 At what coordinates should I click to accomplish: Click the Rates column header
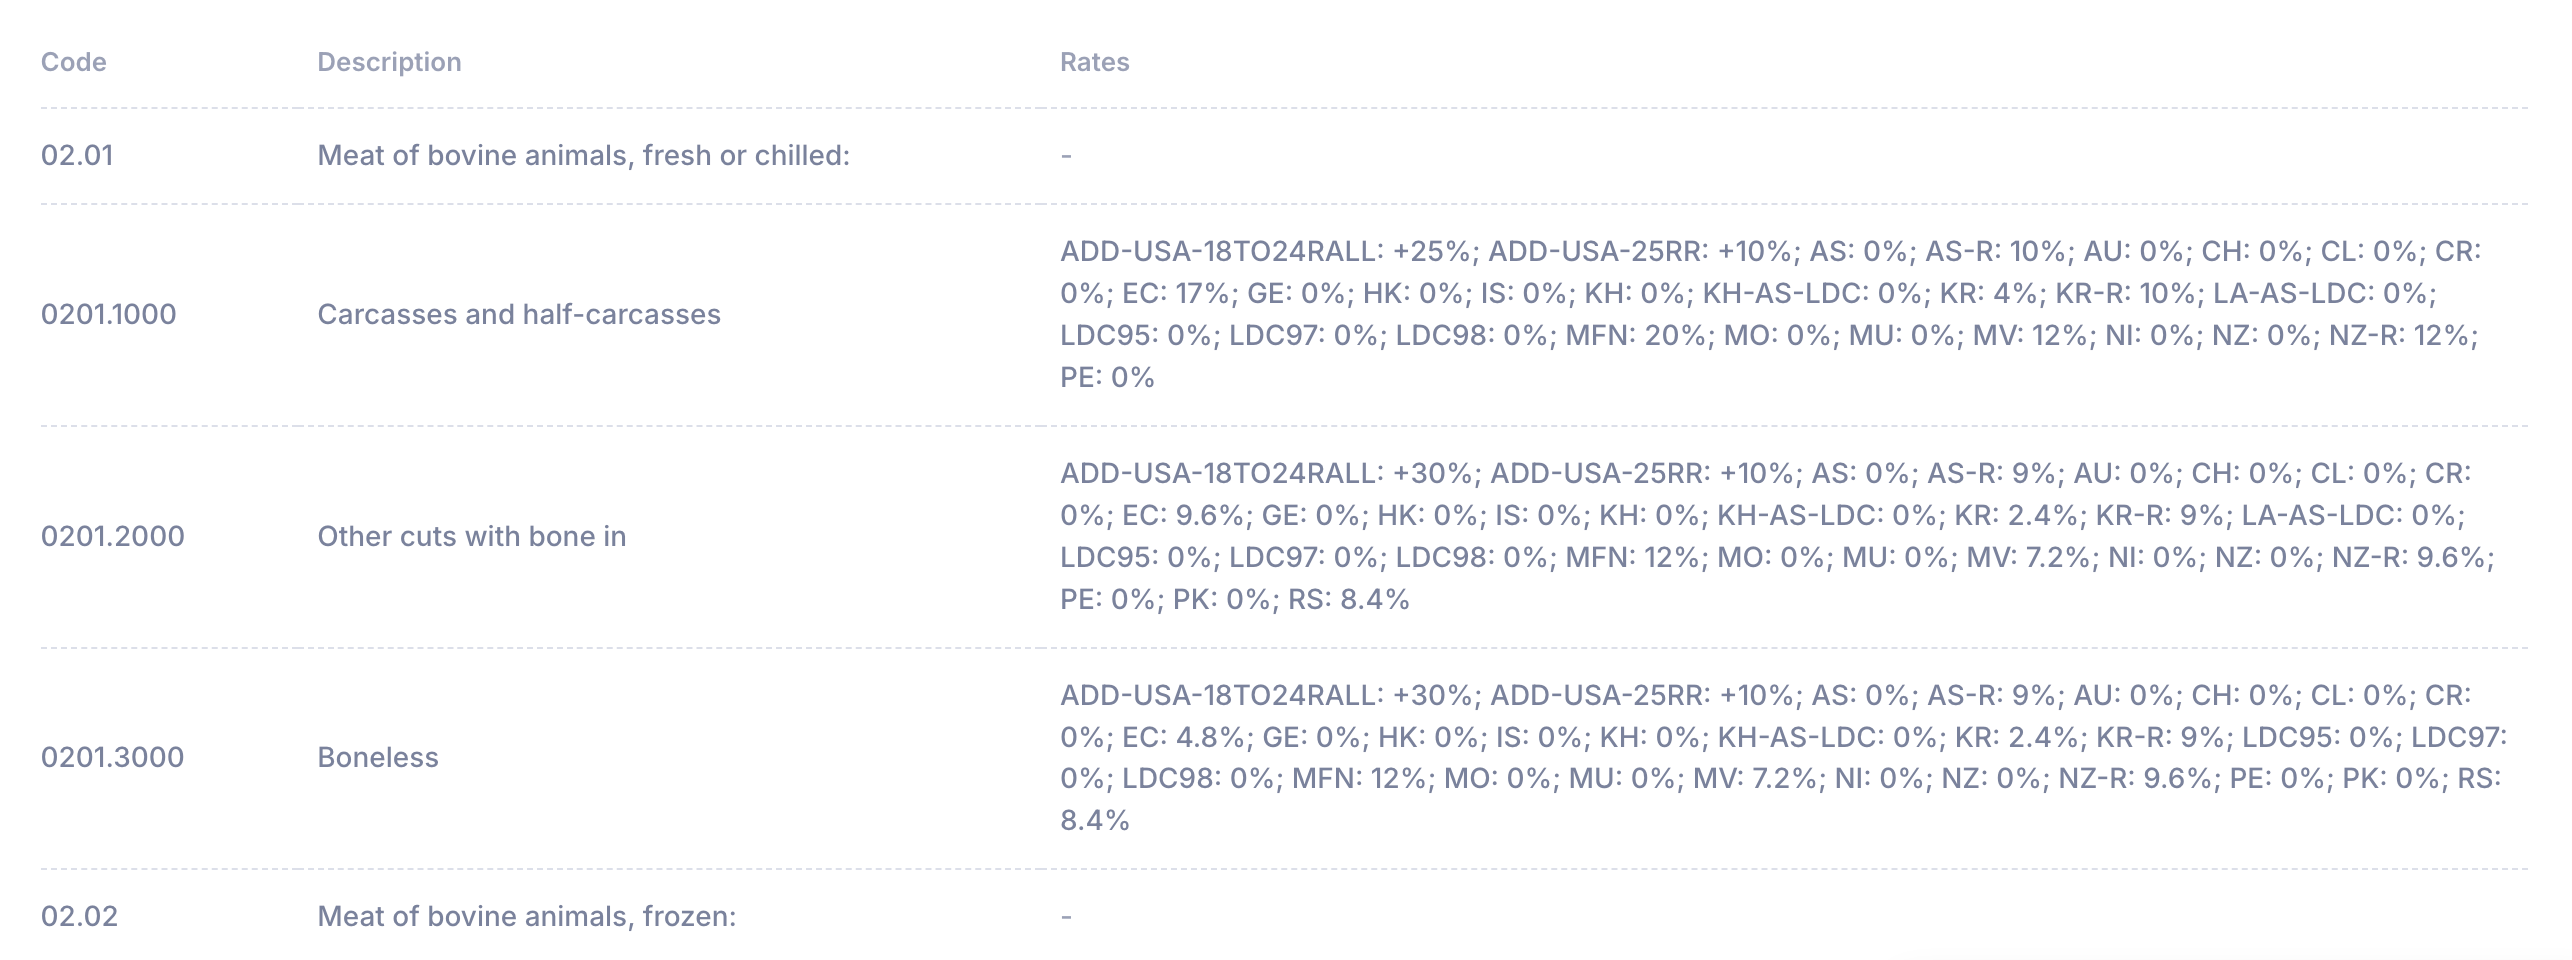(x=1094, y=62)
